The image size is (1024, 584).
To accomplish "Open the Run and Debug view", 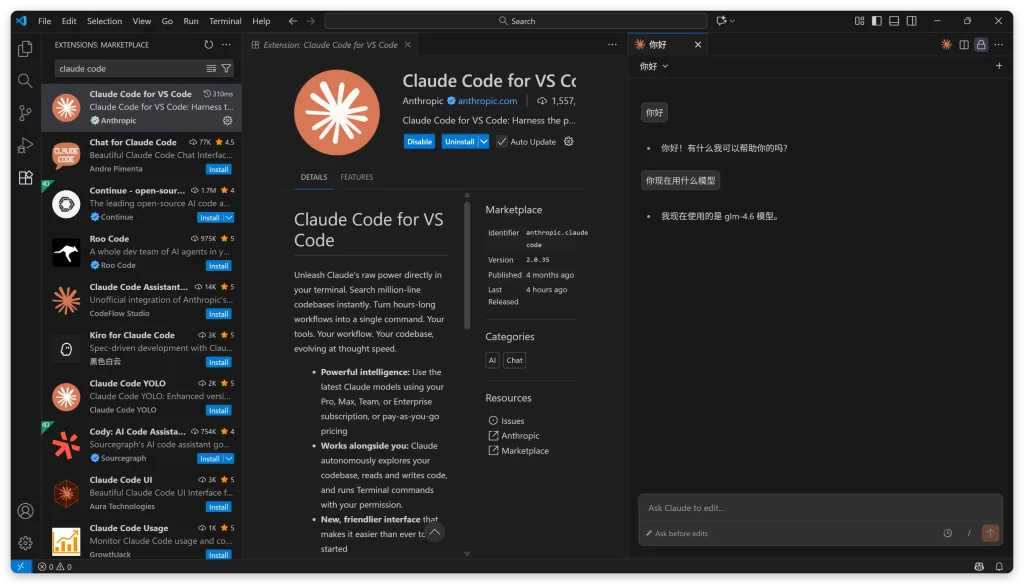I will 25,146.
